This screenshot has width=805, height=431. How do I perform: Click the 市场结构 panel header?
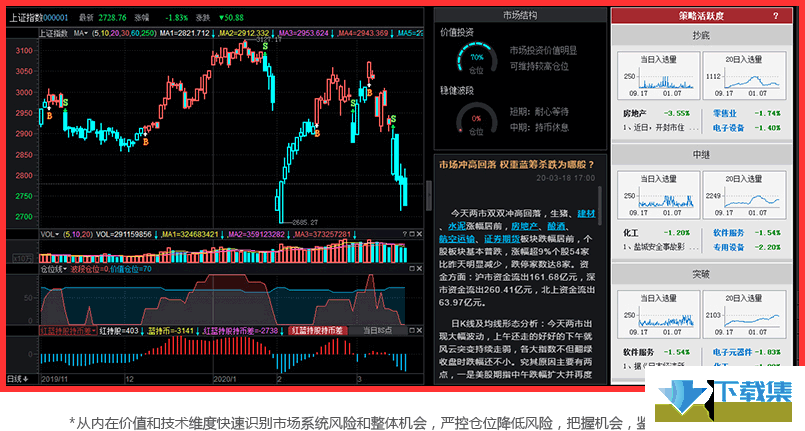click(520, 15)
